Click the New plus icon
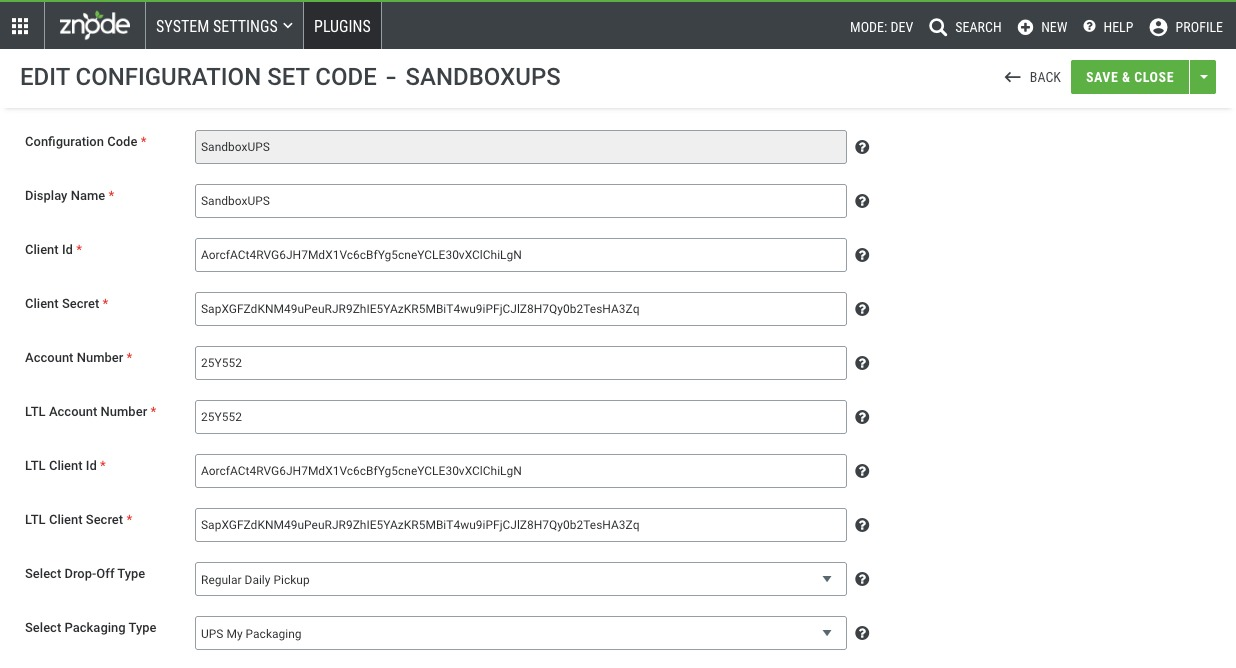Viewport: 1236px width, 668px height. pyautogui.click(x=1025, y=28)
